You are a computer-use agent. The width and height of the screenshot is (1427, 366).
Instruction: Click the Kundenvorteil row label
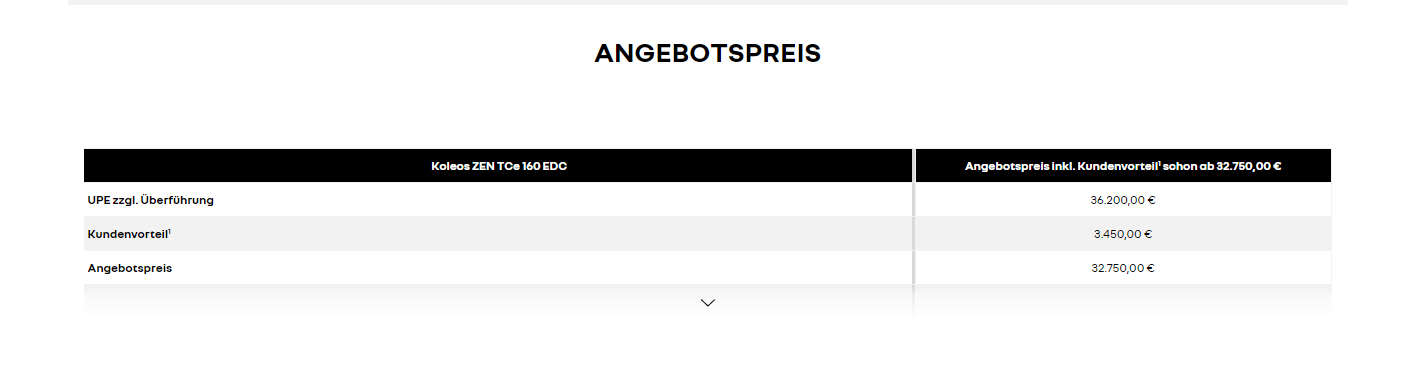pos(129,234)
